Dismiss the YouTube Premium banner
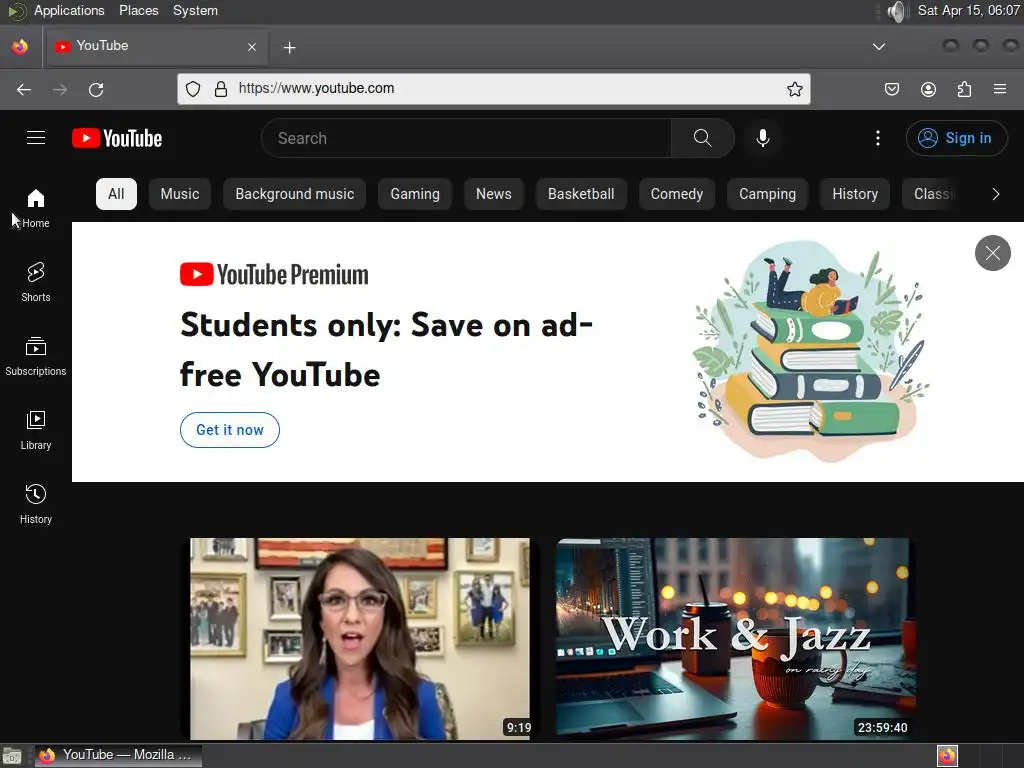The width and height of the screenshot is (1024, 768). pos(993,253)
